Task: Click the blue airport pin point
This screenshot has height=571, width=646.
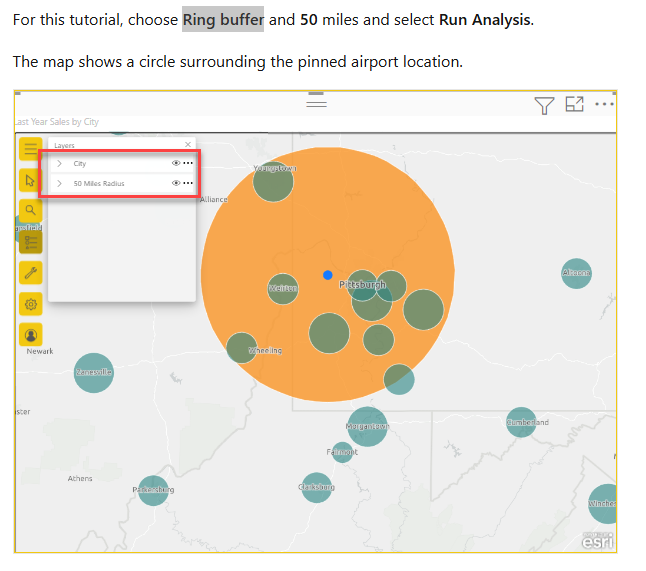Action: tap(328, 275)
